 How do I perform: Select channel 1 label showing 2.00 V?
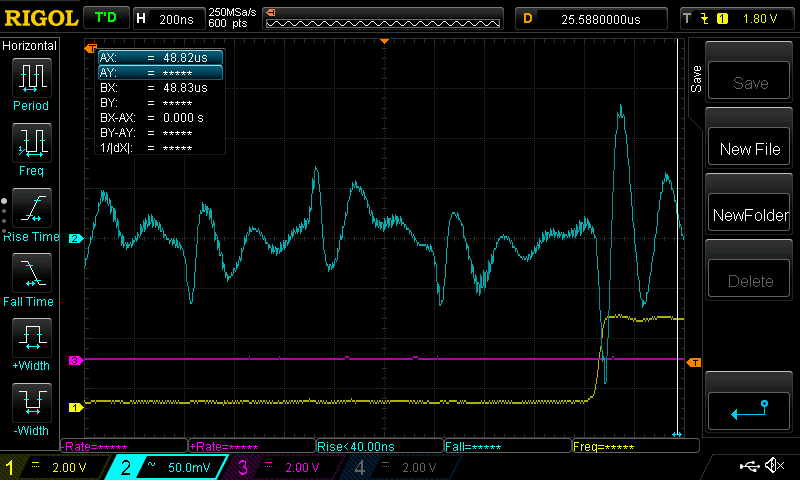(x=55, y=467)
